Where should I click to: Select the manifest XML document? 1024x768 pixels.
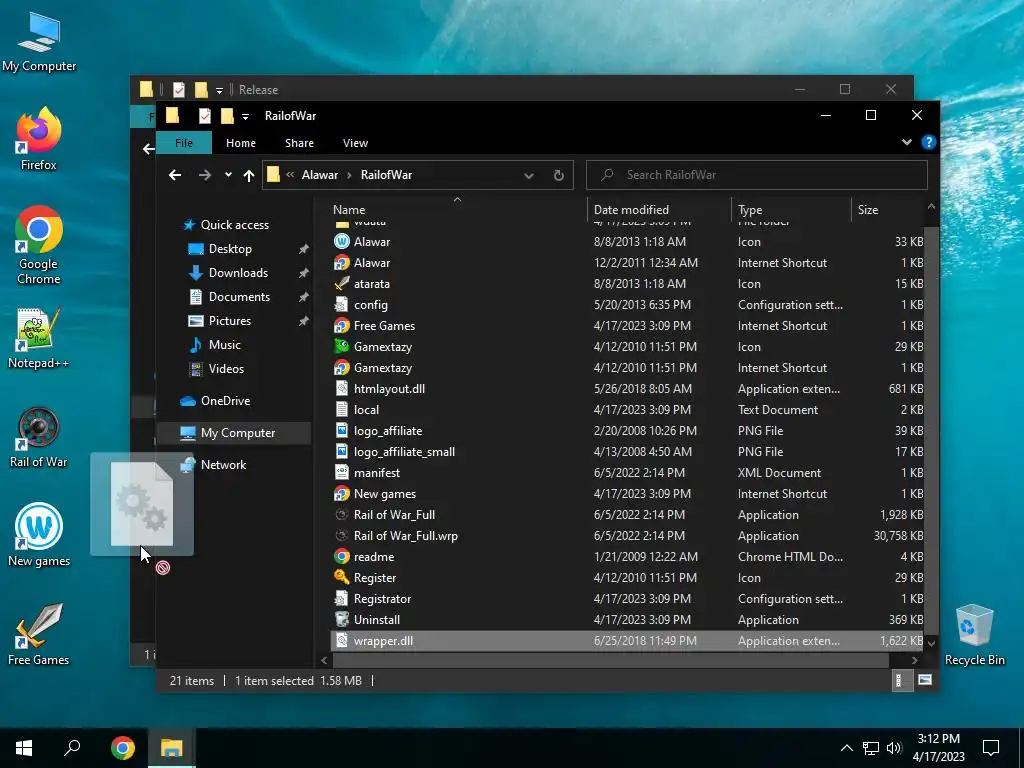point(627,473)
